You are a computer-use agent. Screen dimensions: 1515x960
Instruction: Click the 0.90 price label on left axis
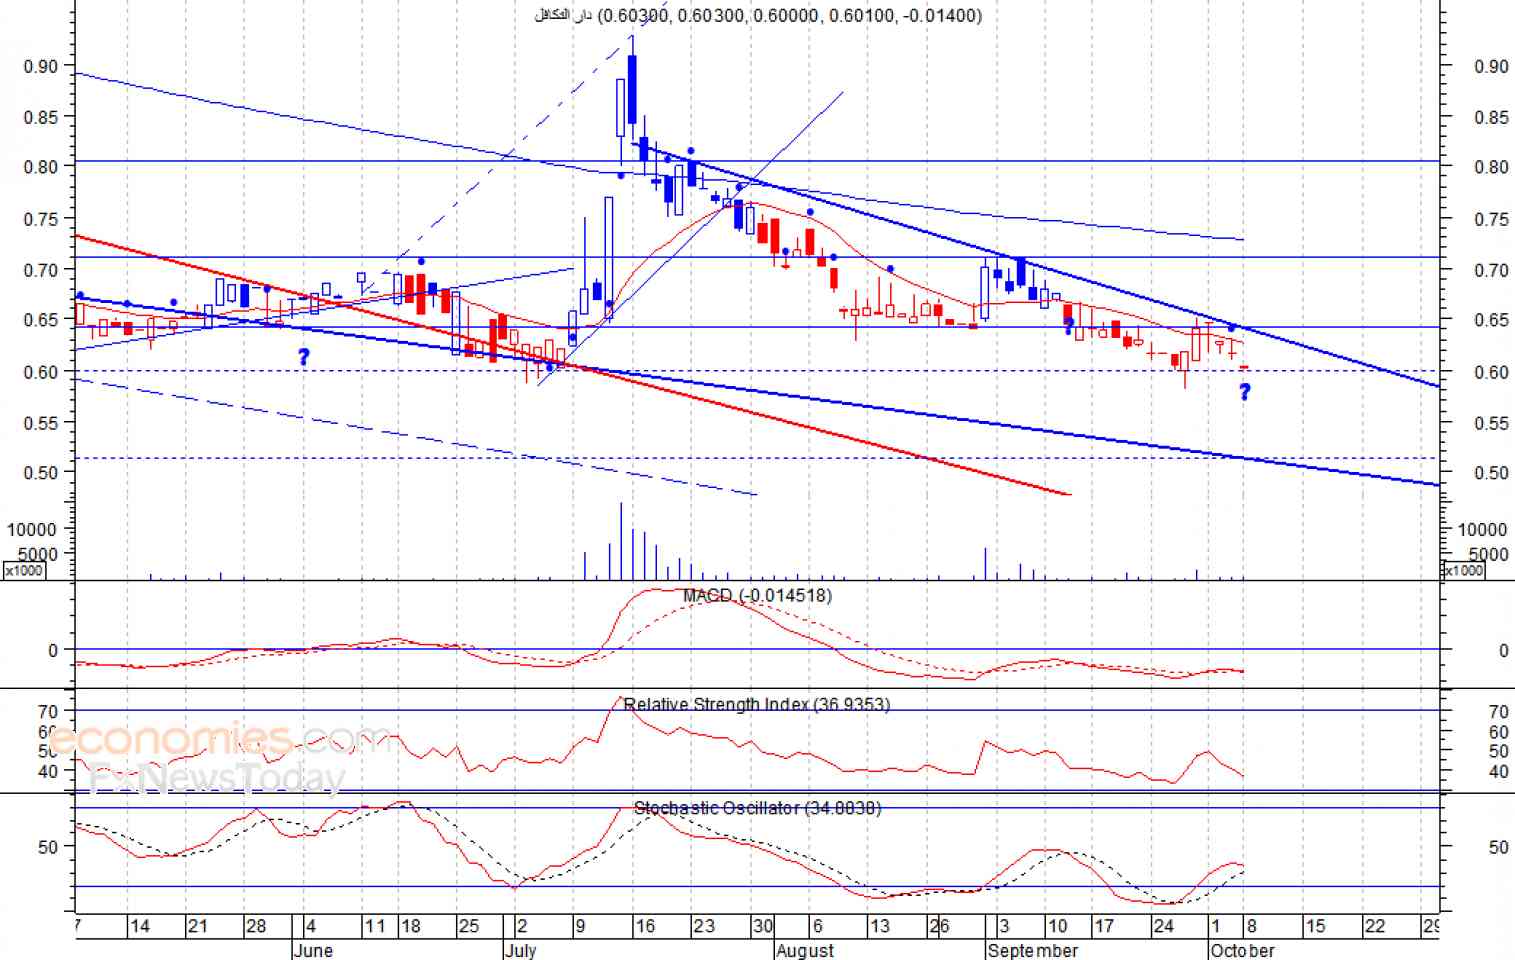pos(41,66)
